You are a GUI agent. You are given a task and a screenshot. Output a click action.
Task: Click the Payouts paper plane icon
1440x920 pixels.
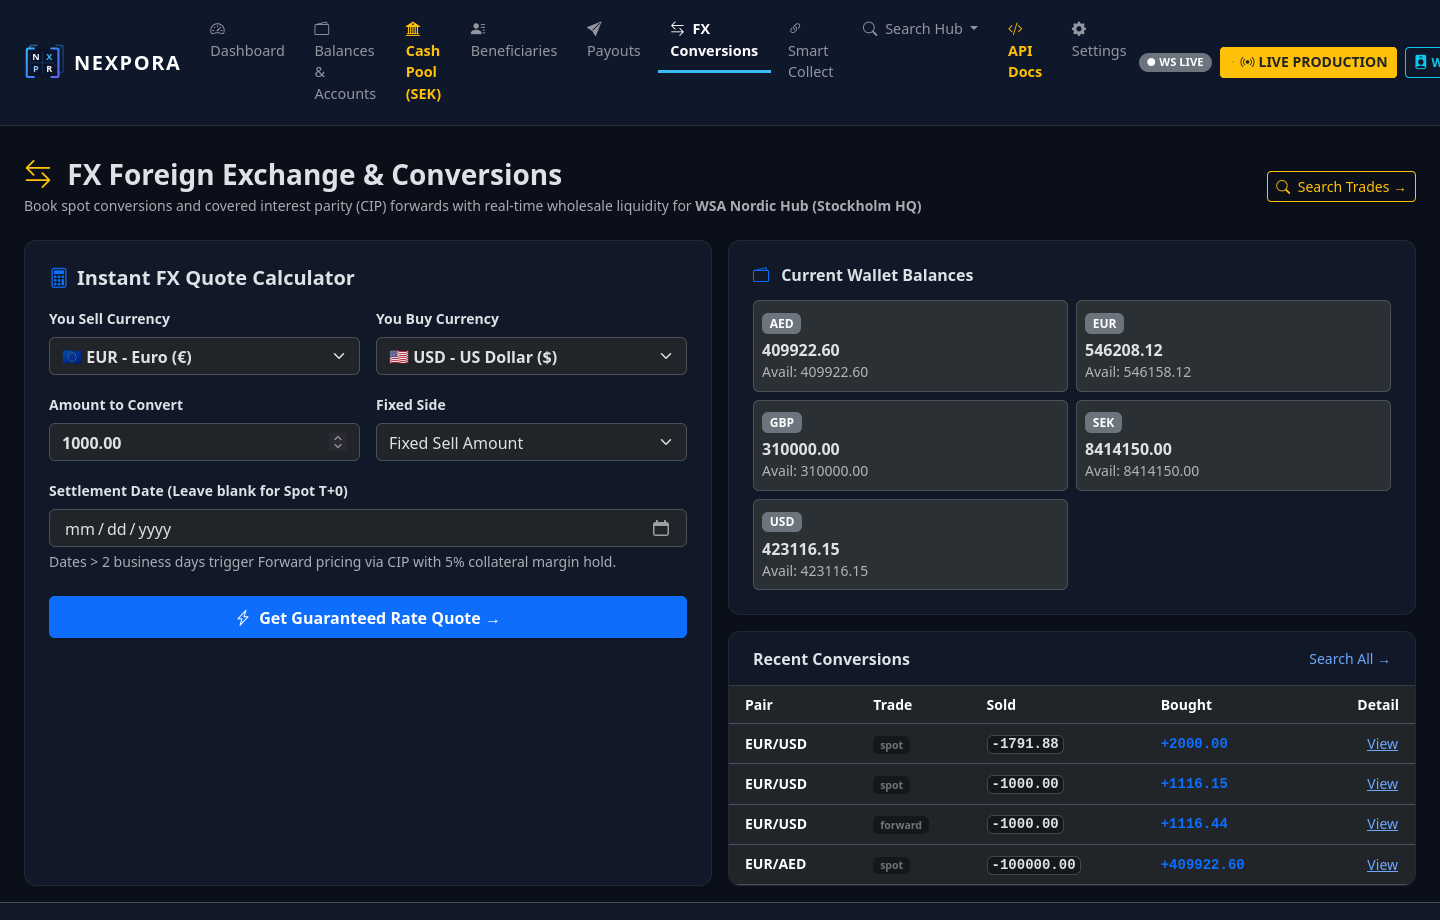[594, 29]
